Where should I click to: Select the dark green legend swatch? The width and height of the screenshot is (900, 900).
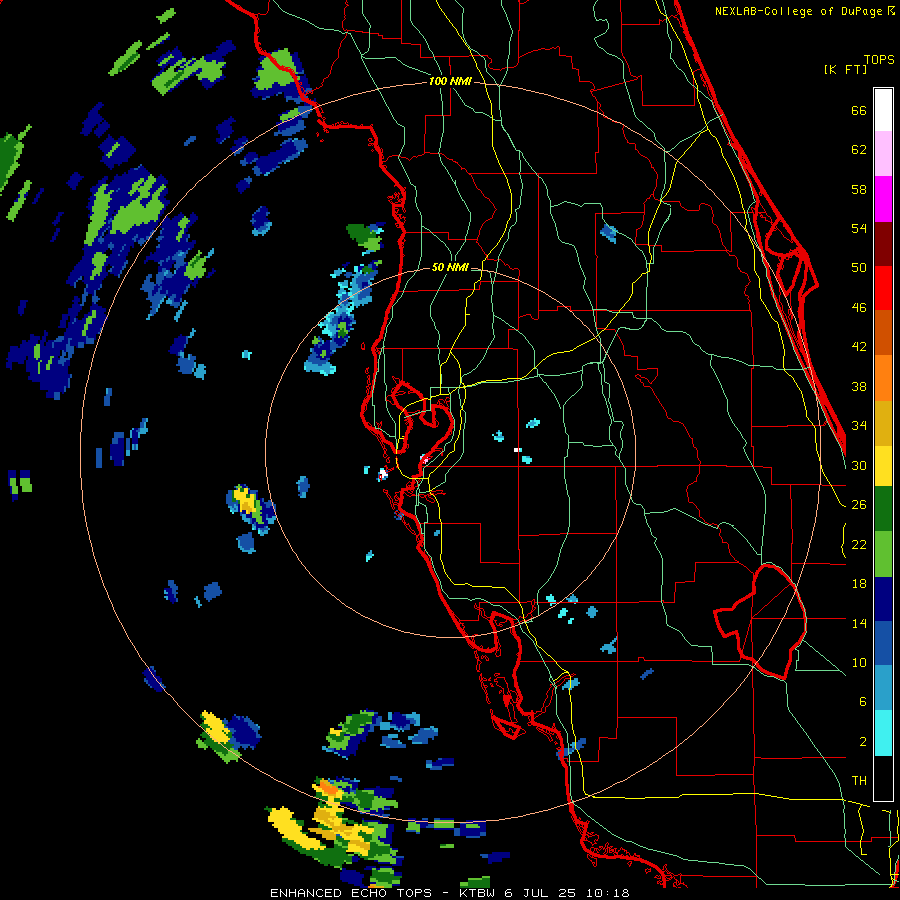tap(883, 509)
